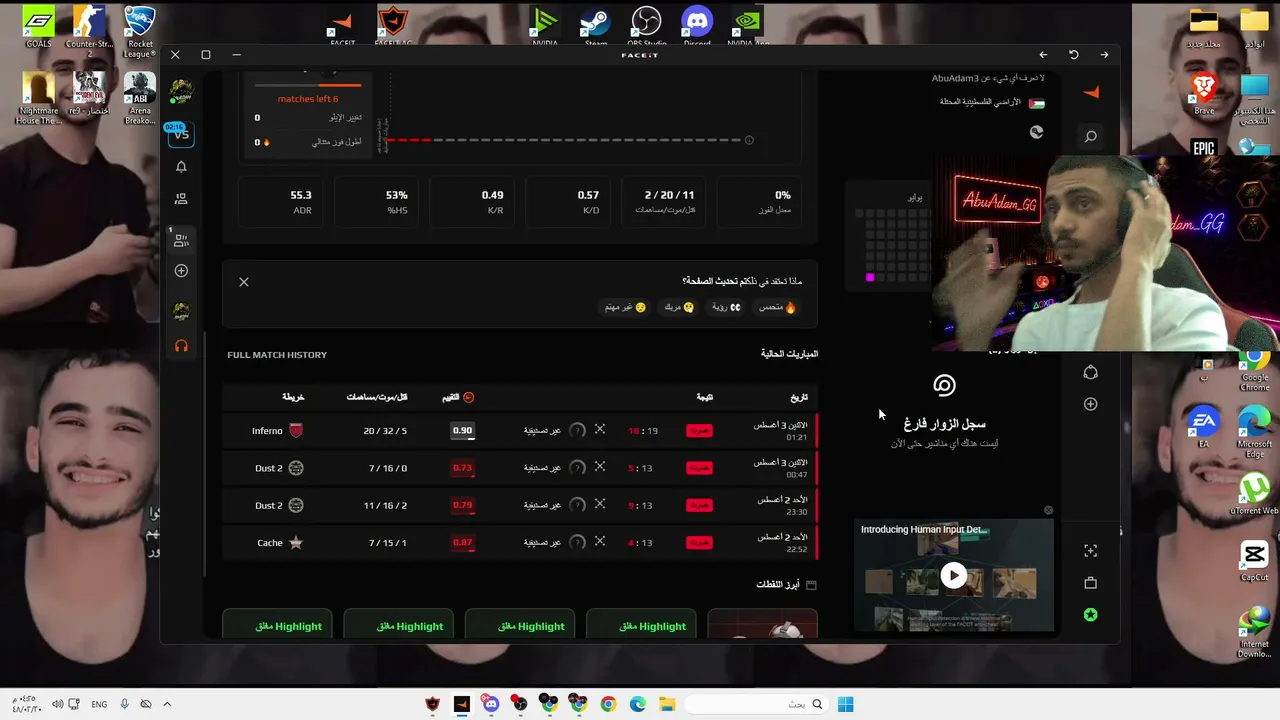
Task: Click the rating info icon in table header
Action: click(468, 397)
